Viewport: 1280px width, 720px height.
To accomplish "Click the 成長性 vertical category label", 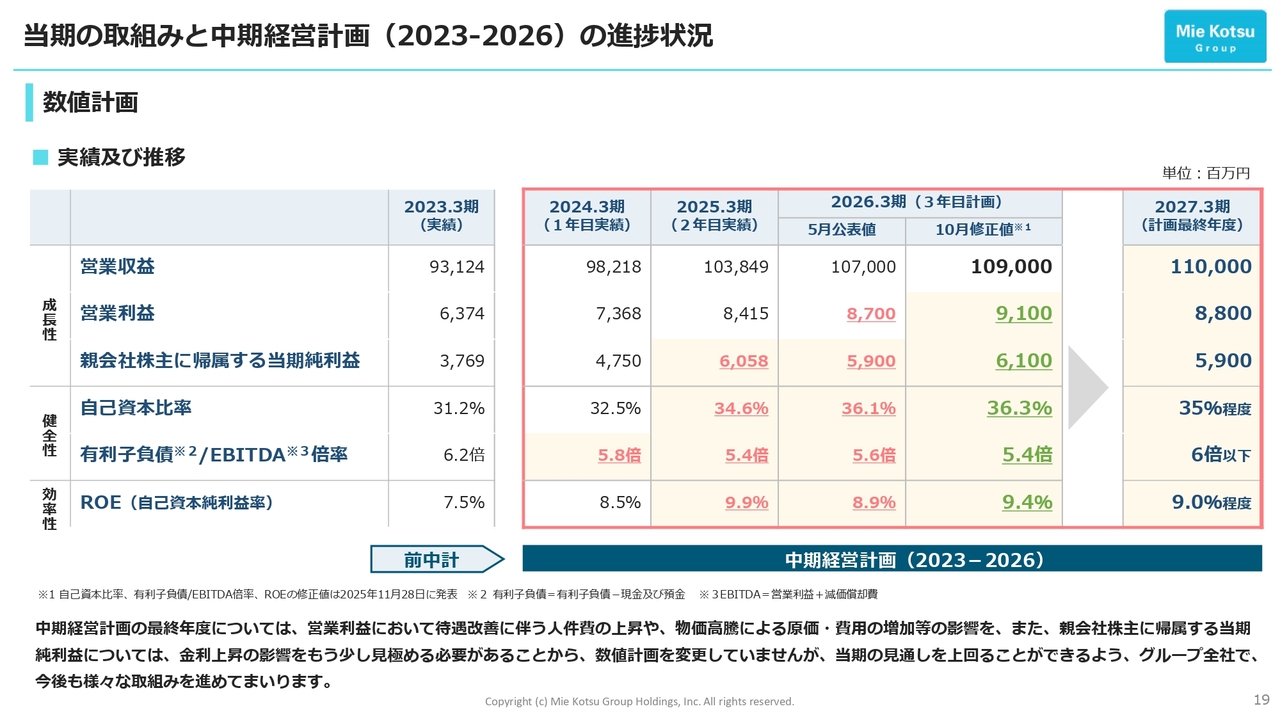I will pos(49,319).
